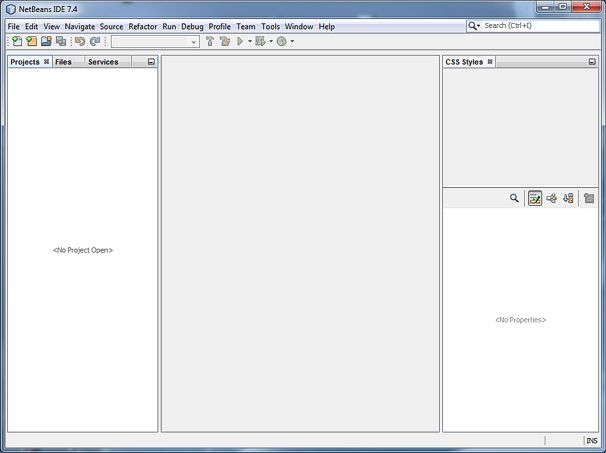Toggle the alphabetical sort view button
The height and width of the screenshot is (453, 606).
(567, 198)
